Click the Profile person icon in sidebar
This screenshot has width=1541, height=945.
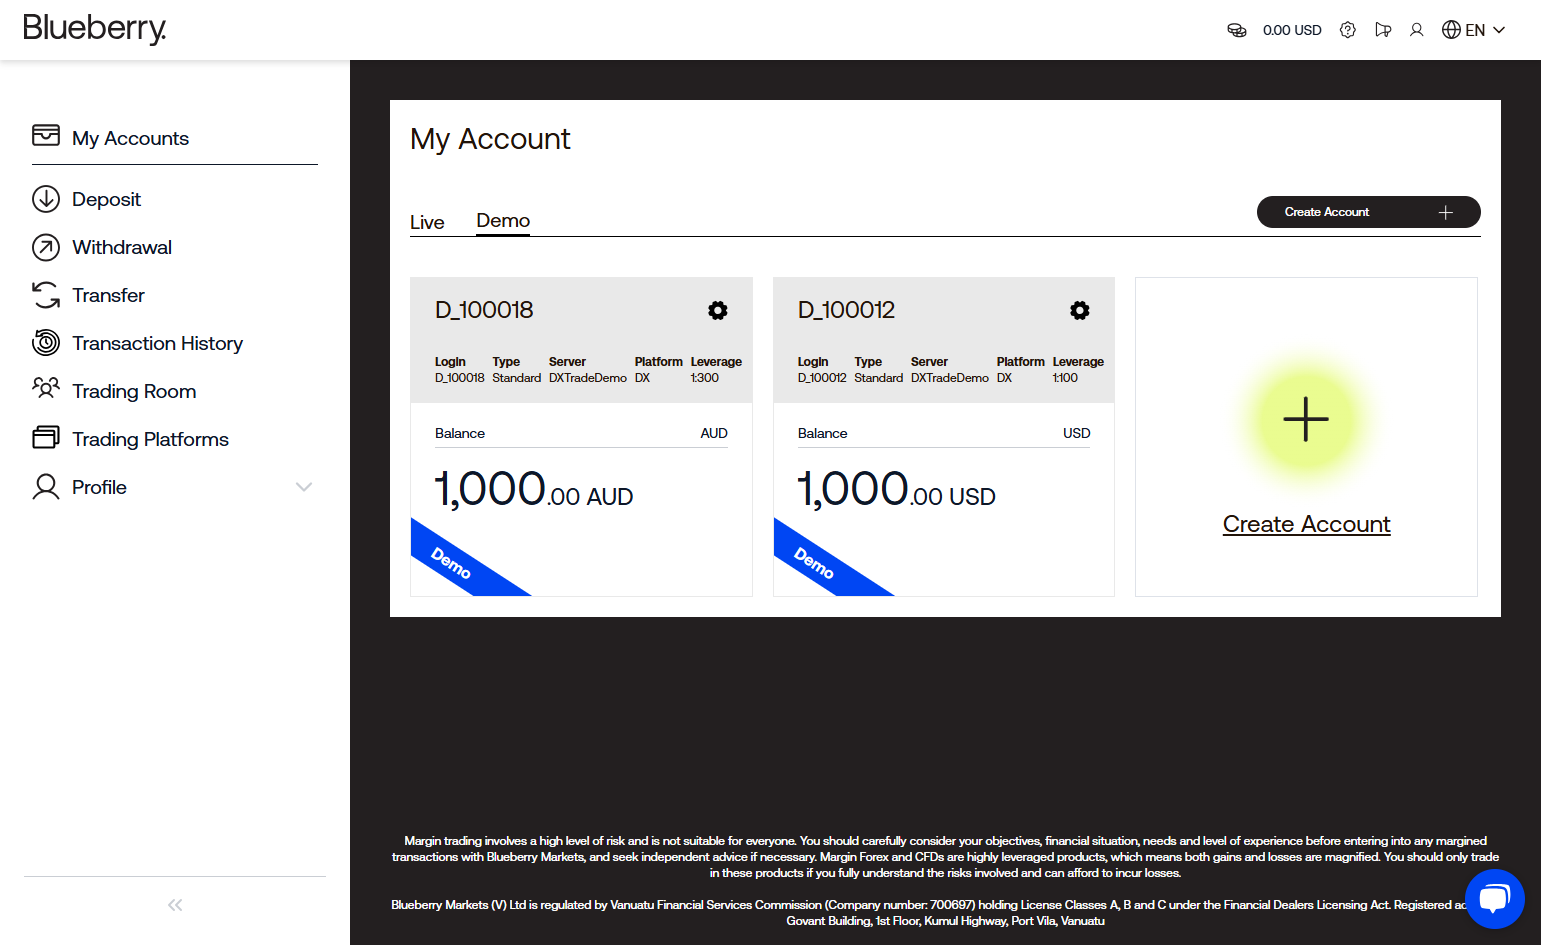point(46,487)
